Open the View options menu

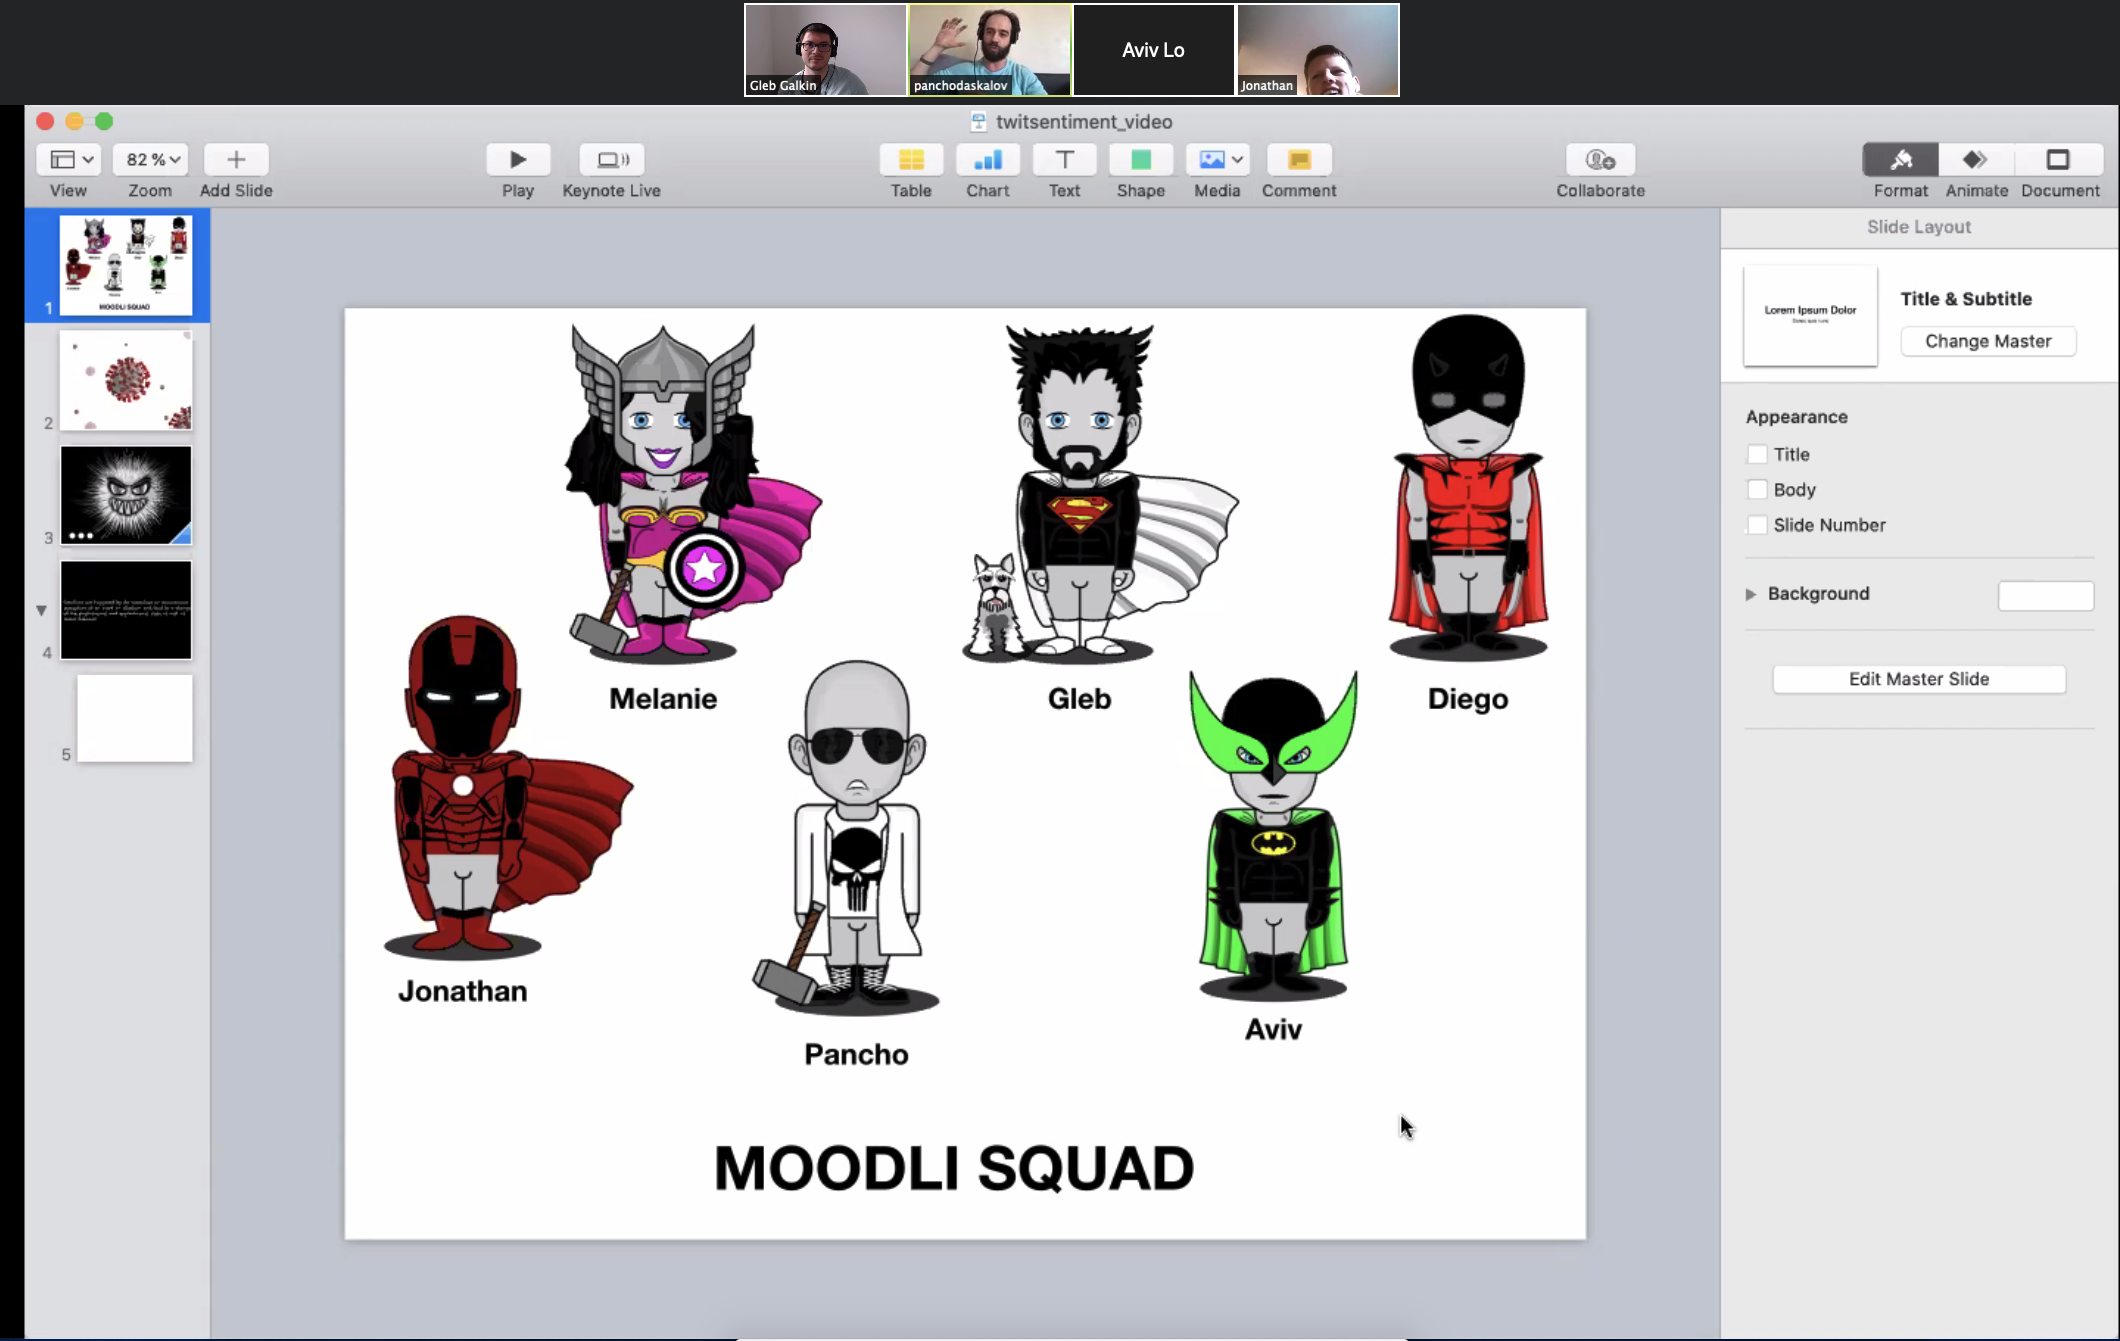[69, 159]
